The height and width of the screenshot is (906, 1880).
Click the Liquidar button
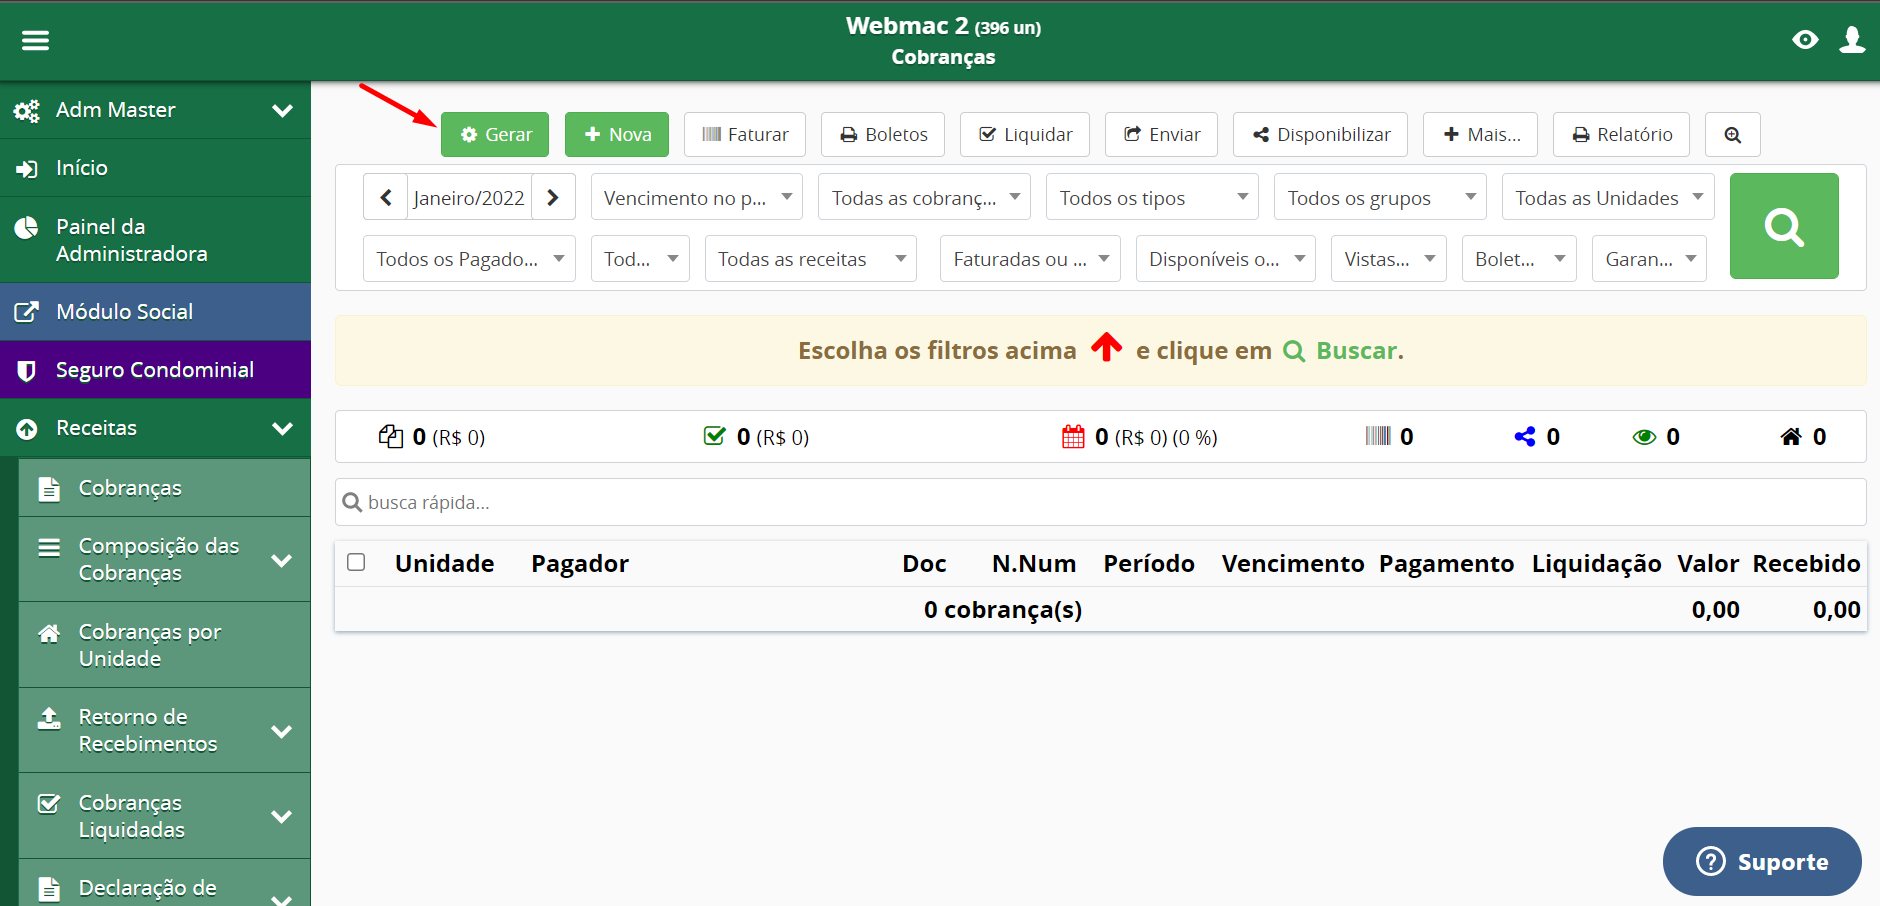1025,134
